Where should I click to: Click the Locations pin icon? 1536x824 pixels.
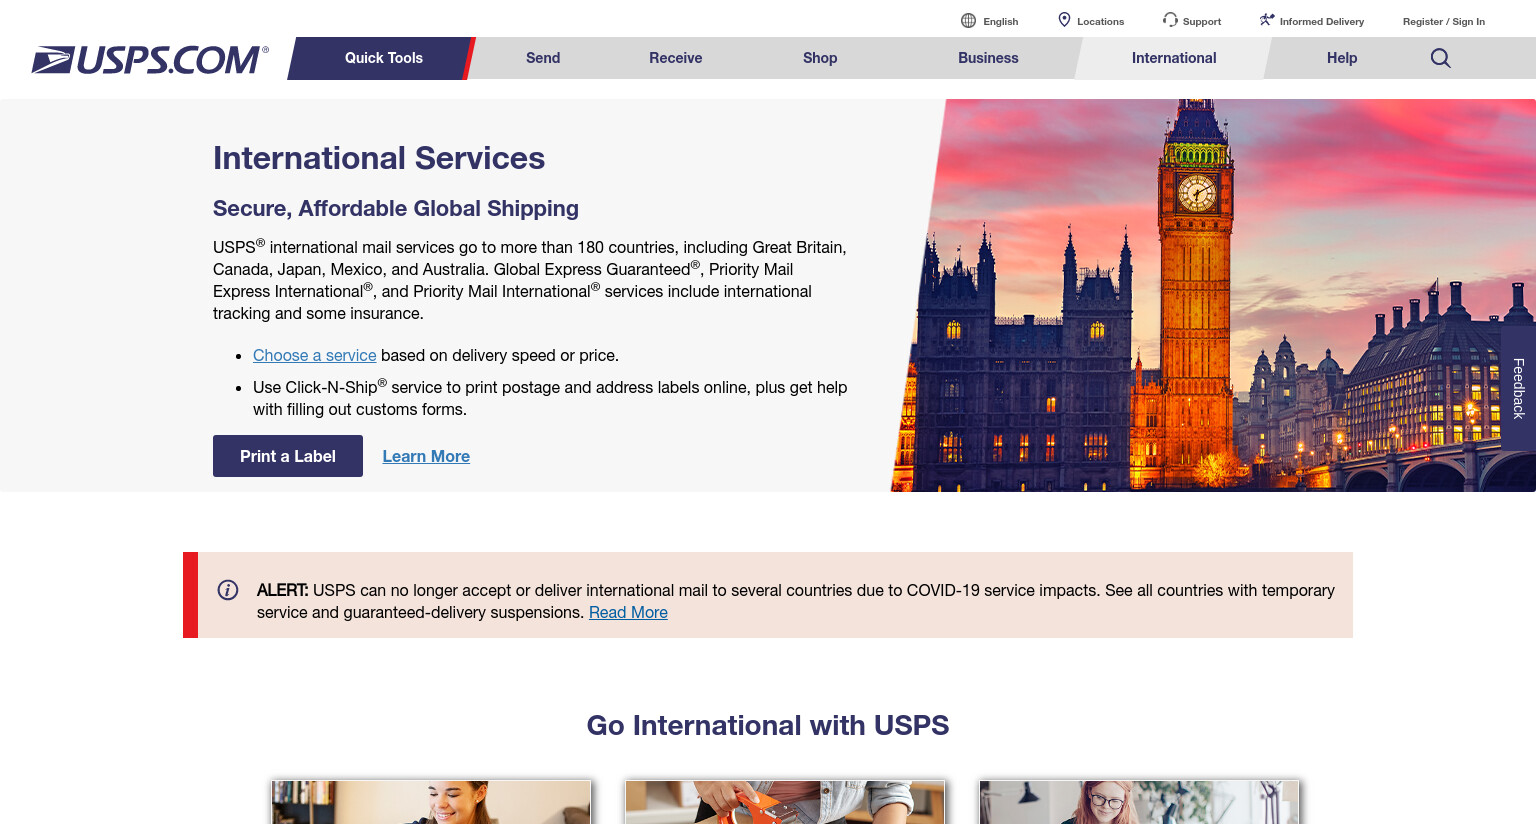(1064, 20)
